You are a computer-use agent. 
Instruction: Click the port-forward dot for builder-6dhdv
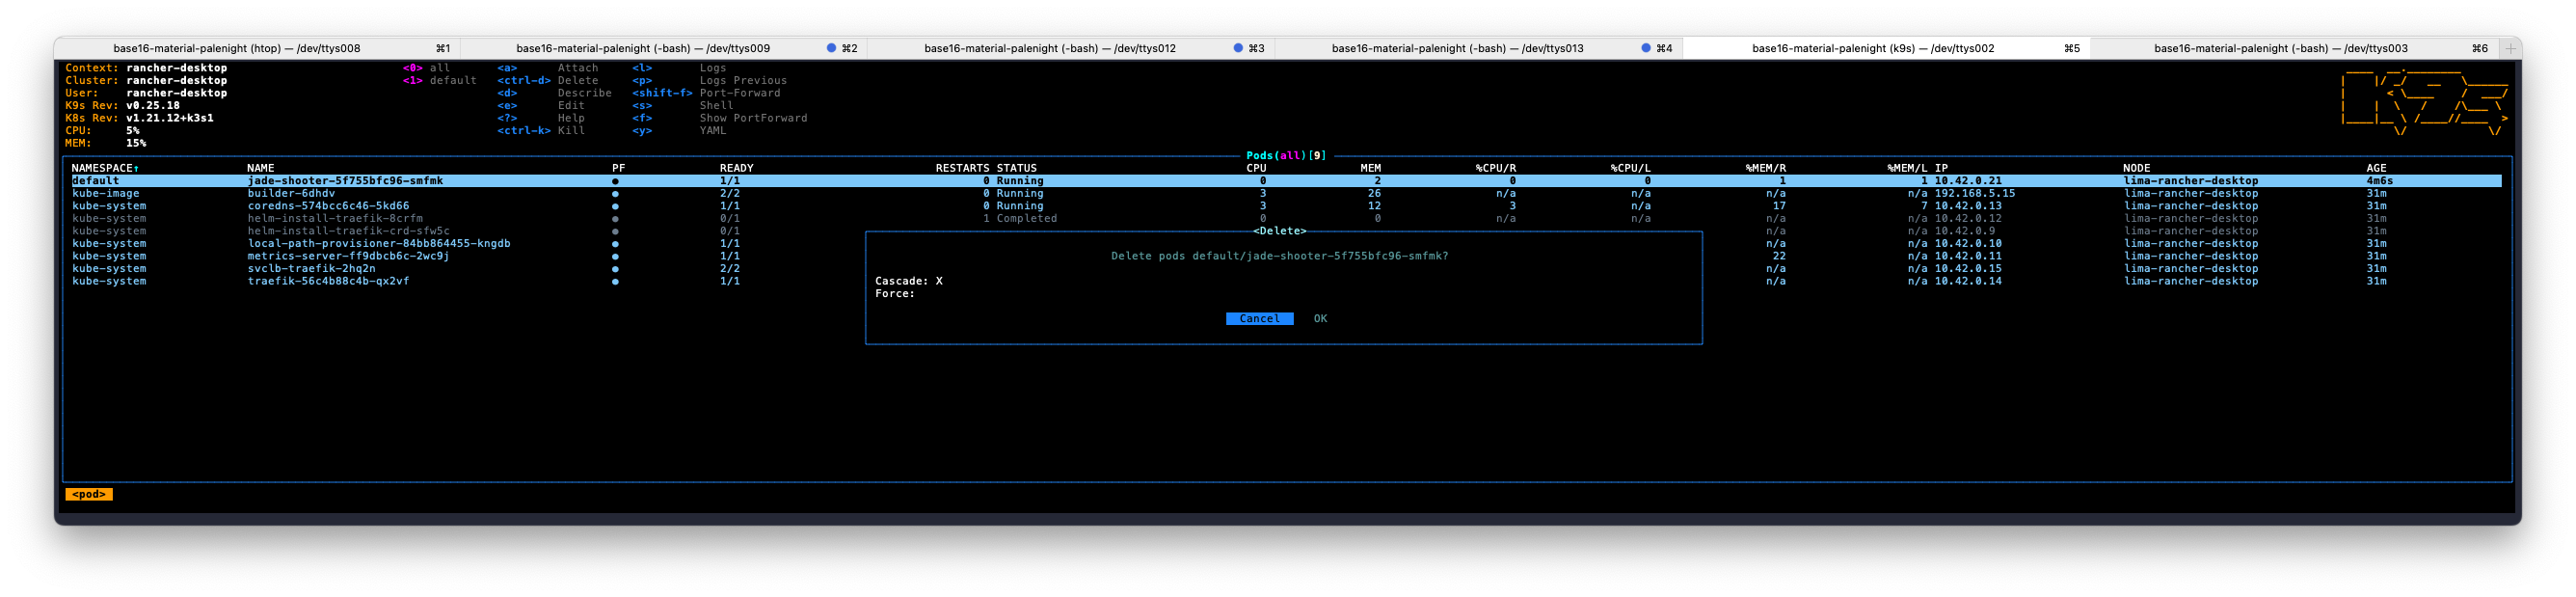(615, 194)
